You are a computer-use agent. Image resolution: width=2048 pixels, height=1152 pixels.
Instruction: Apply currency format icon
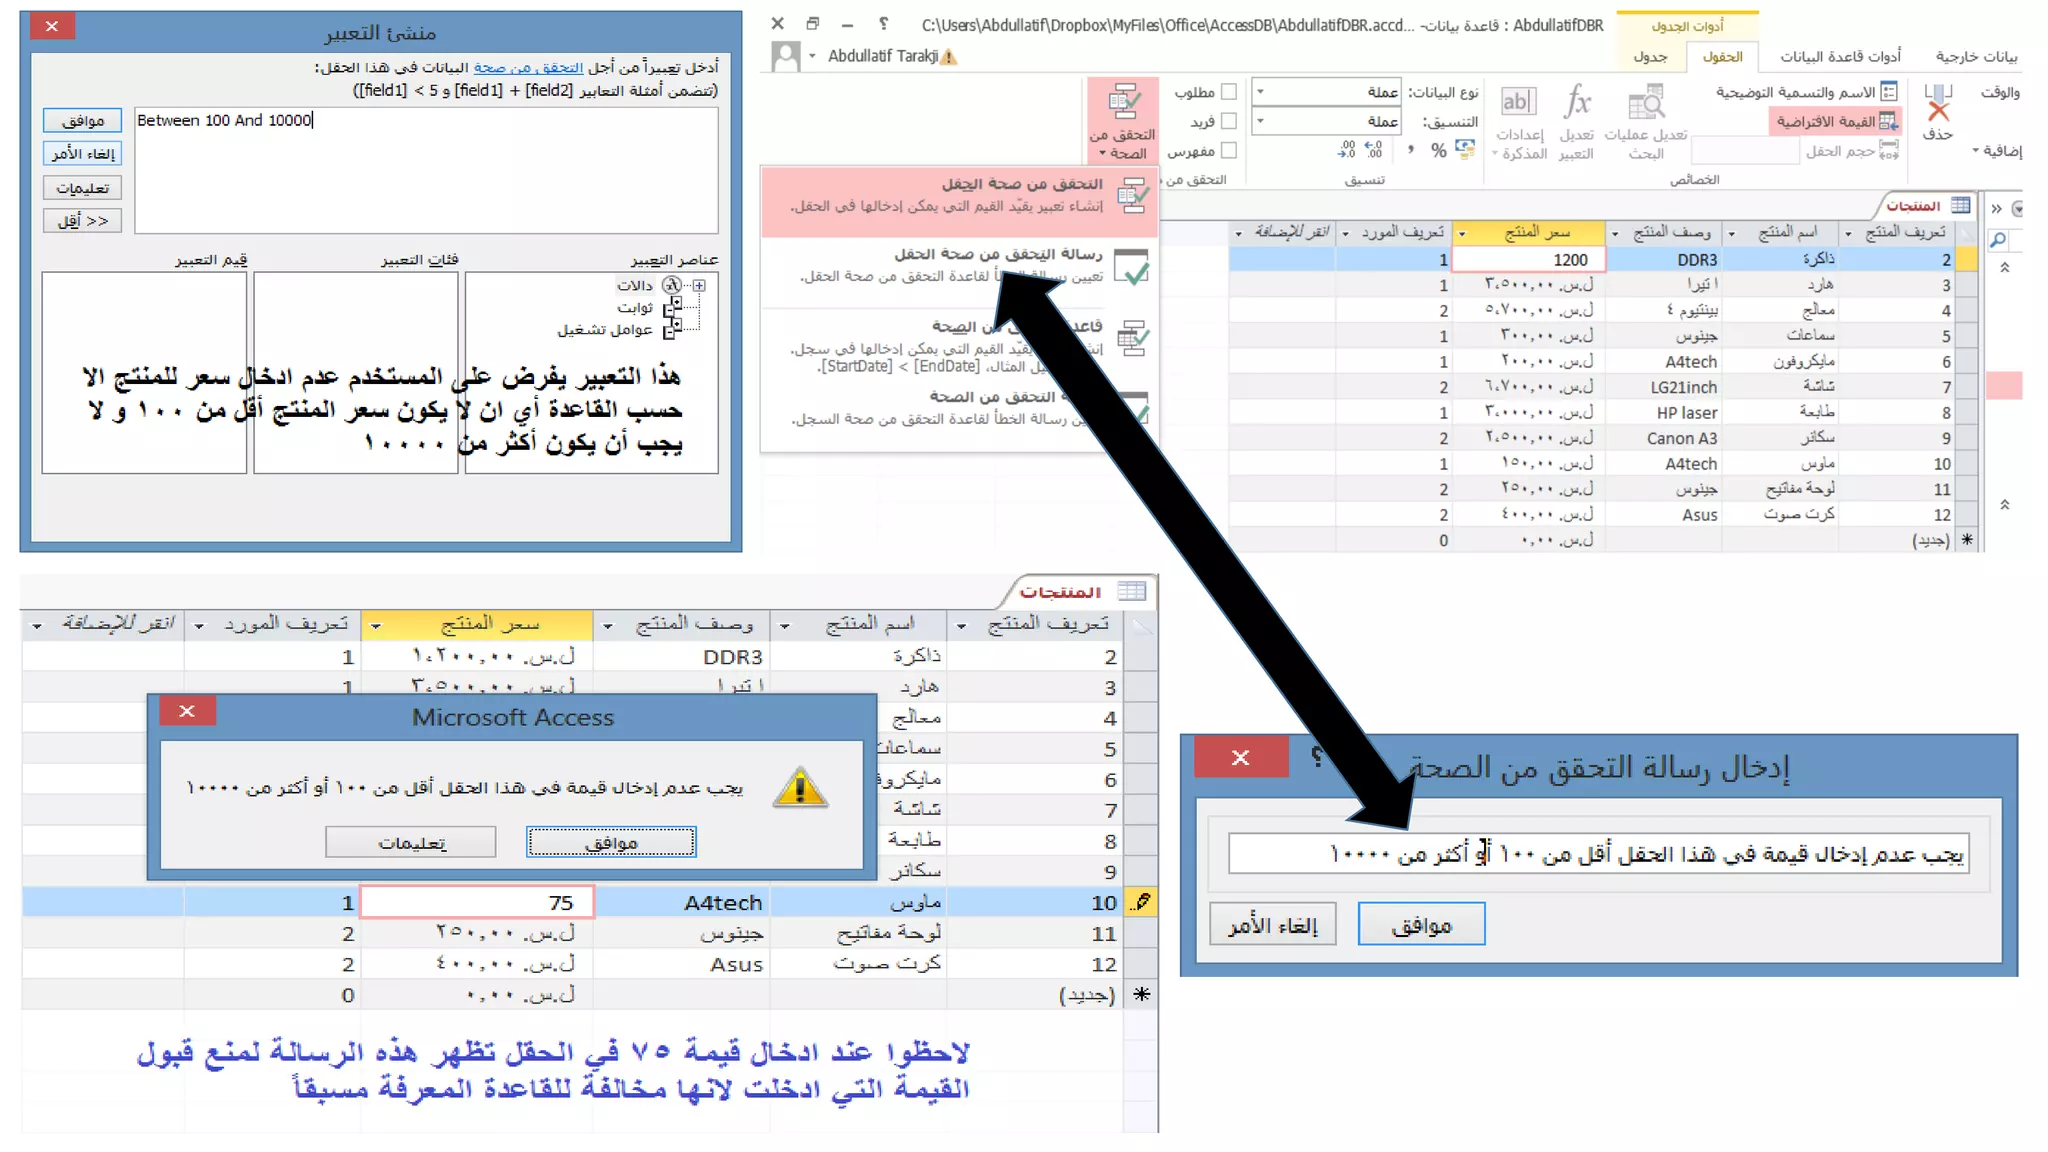[x=1464, y=150]
